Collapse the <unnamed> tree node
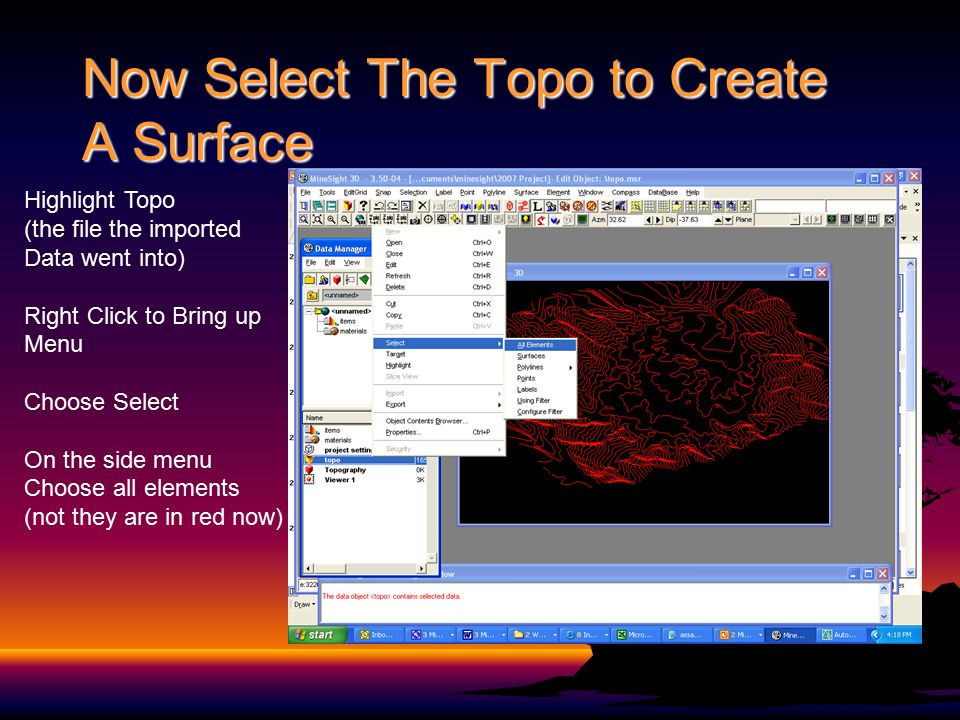Viewport: 960px width, 720px height. (x=308, y=311)
